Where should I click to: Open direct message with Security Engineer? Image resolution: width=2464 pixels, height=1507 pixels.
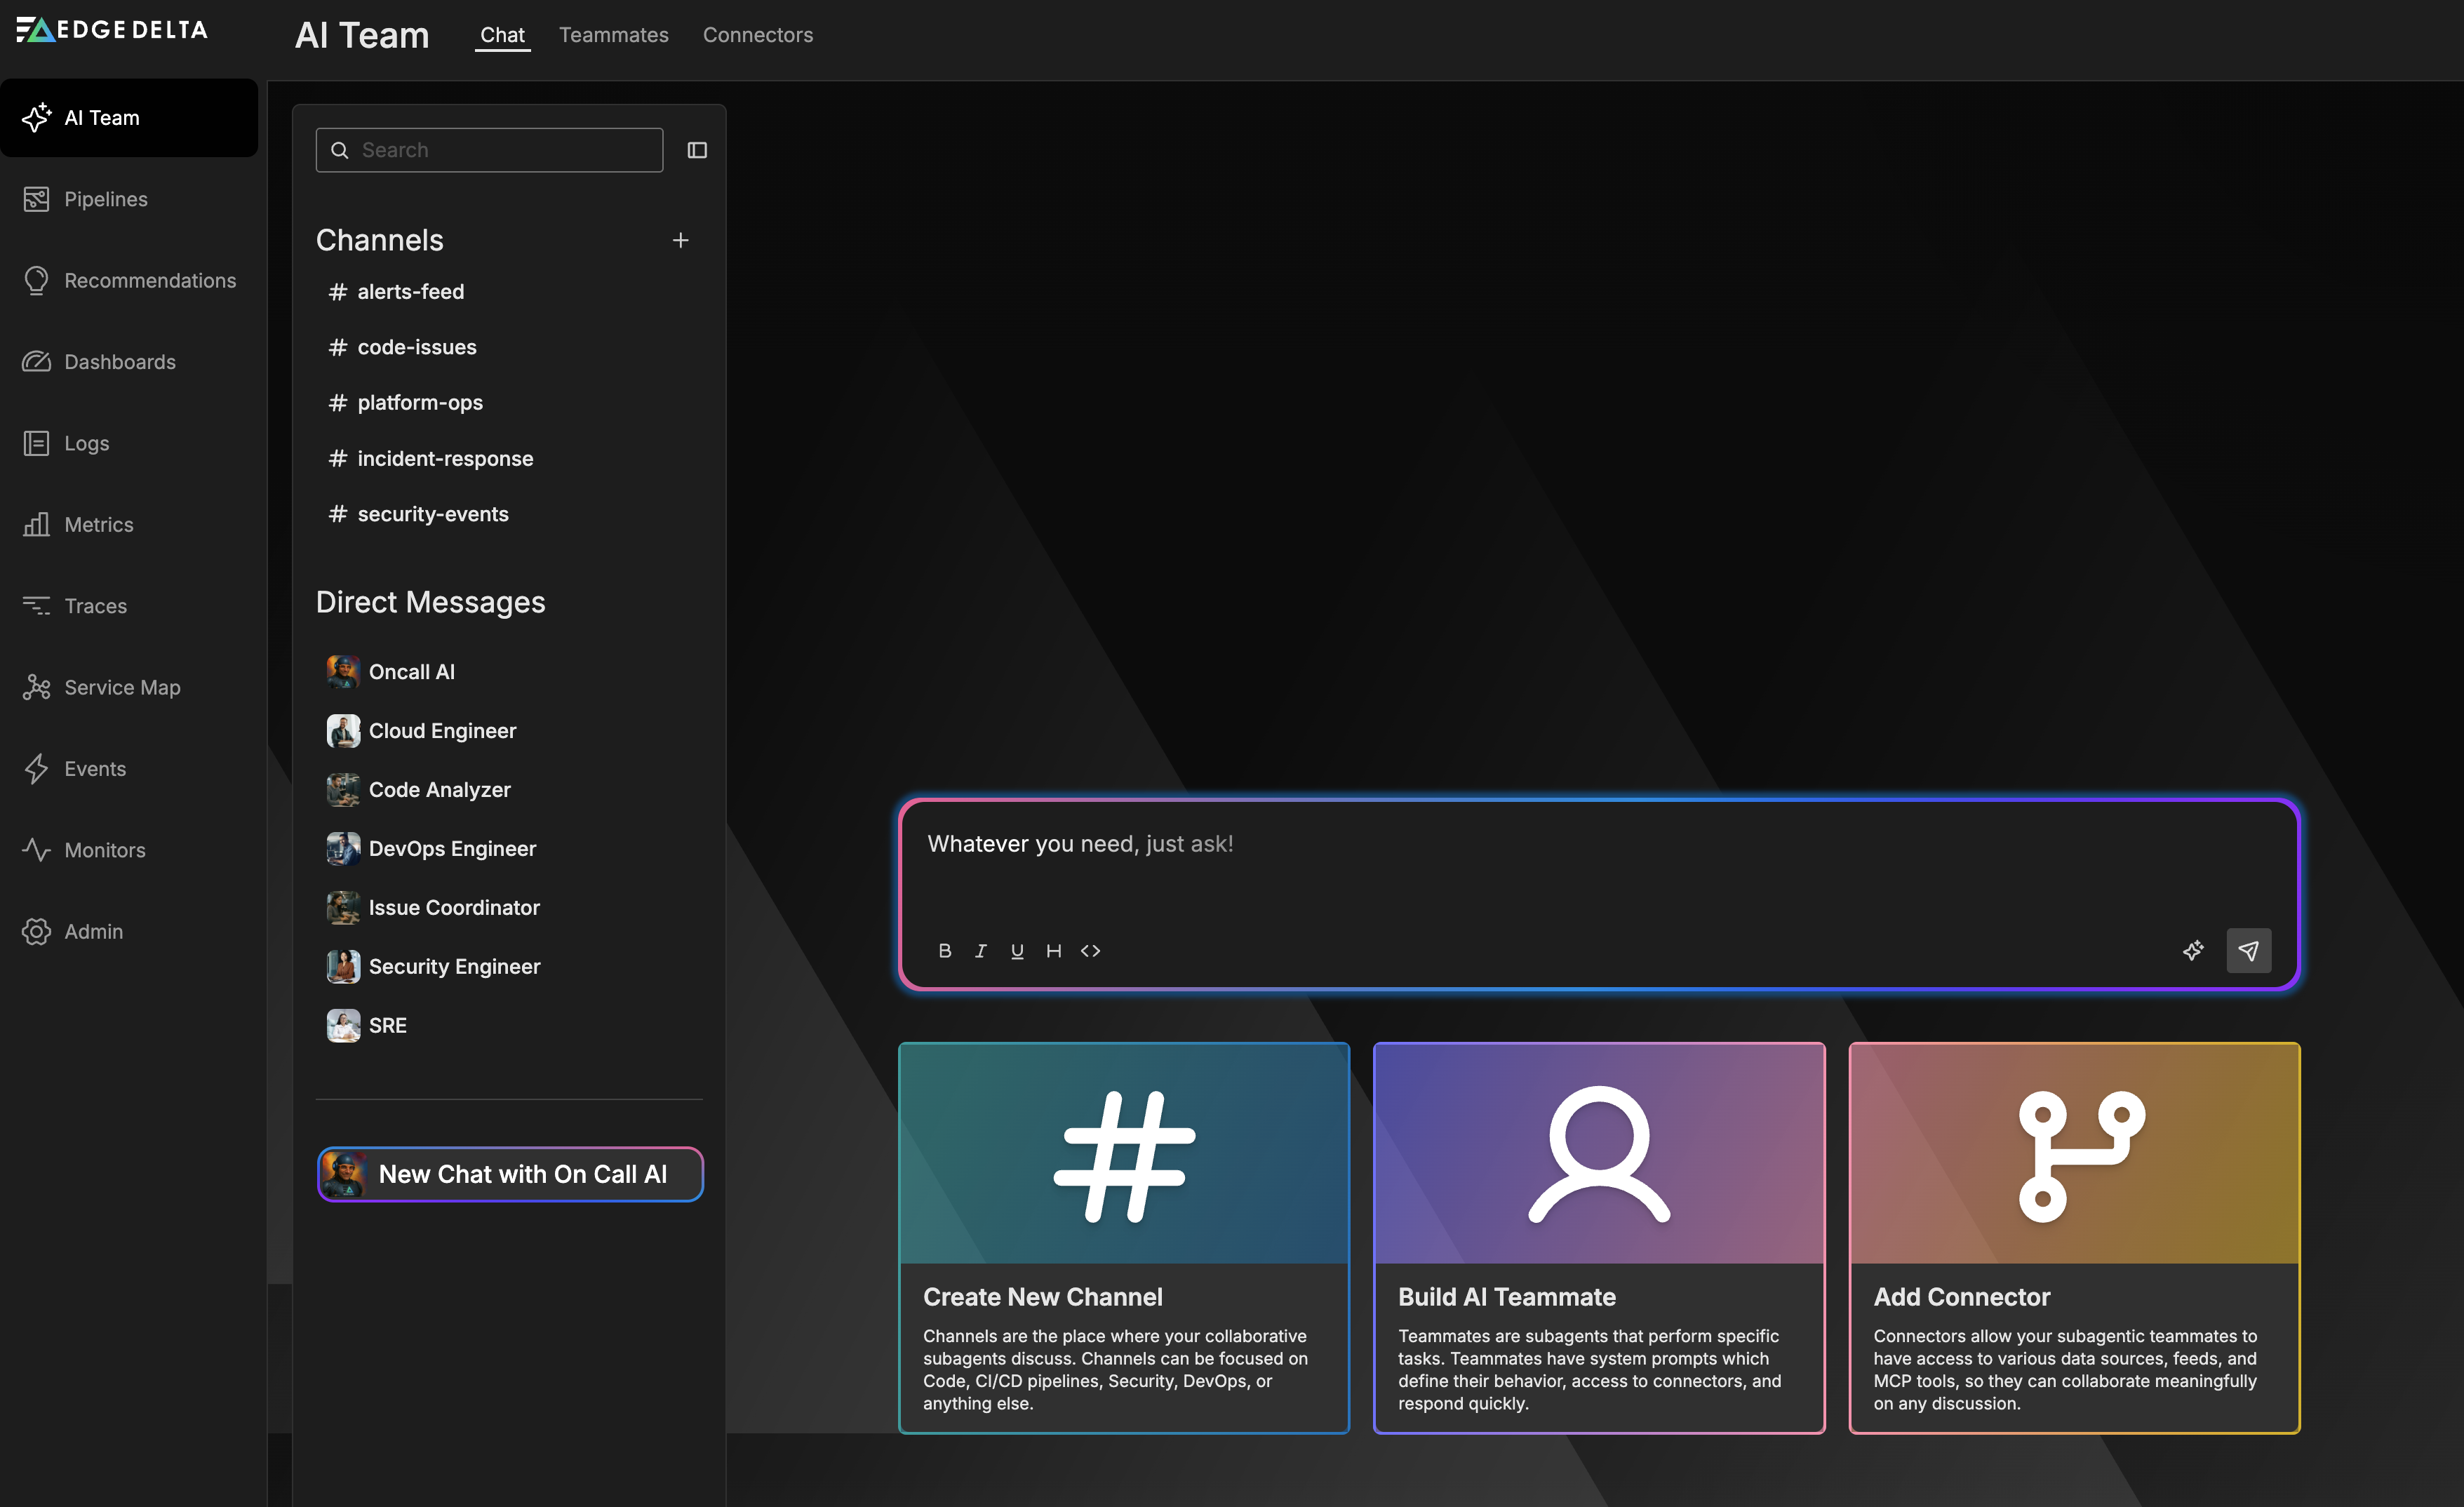click(x=454, y=966)
